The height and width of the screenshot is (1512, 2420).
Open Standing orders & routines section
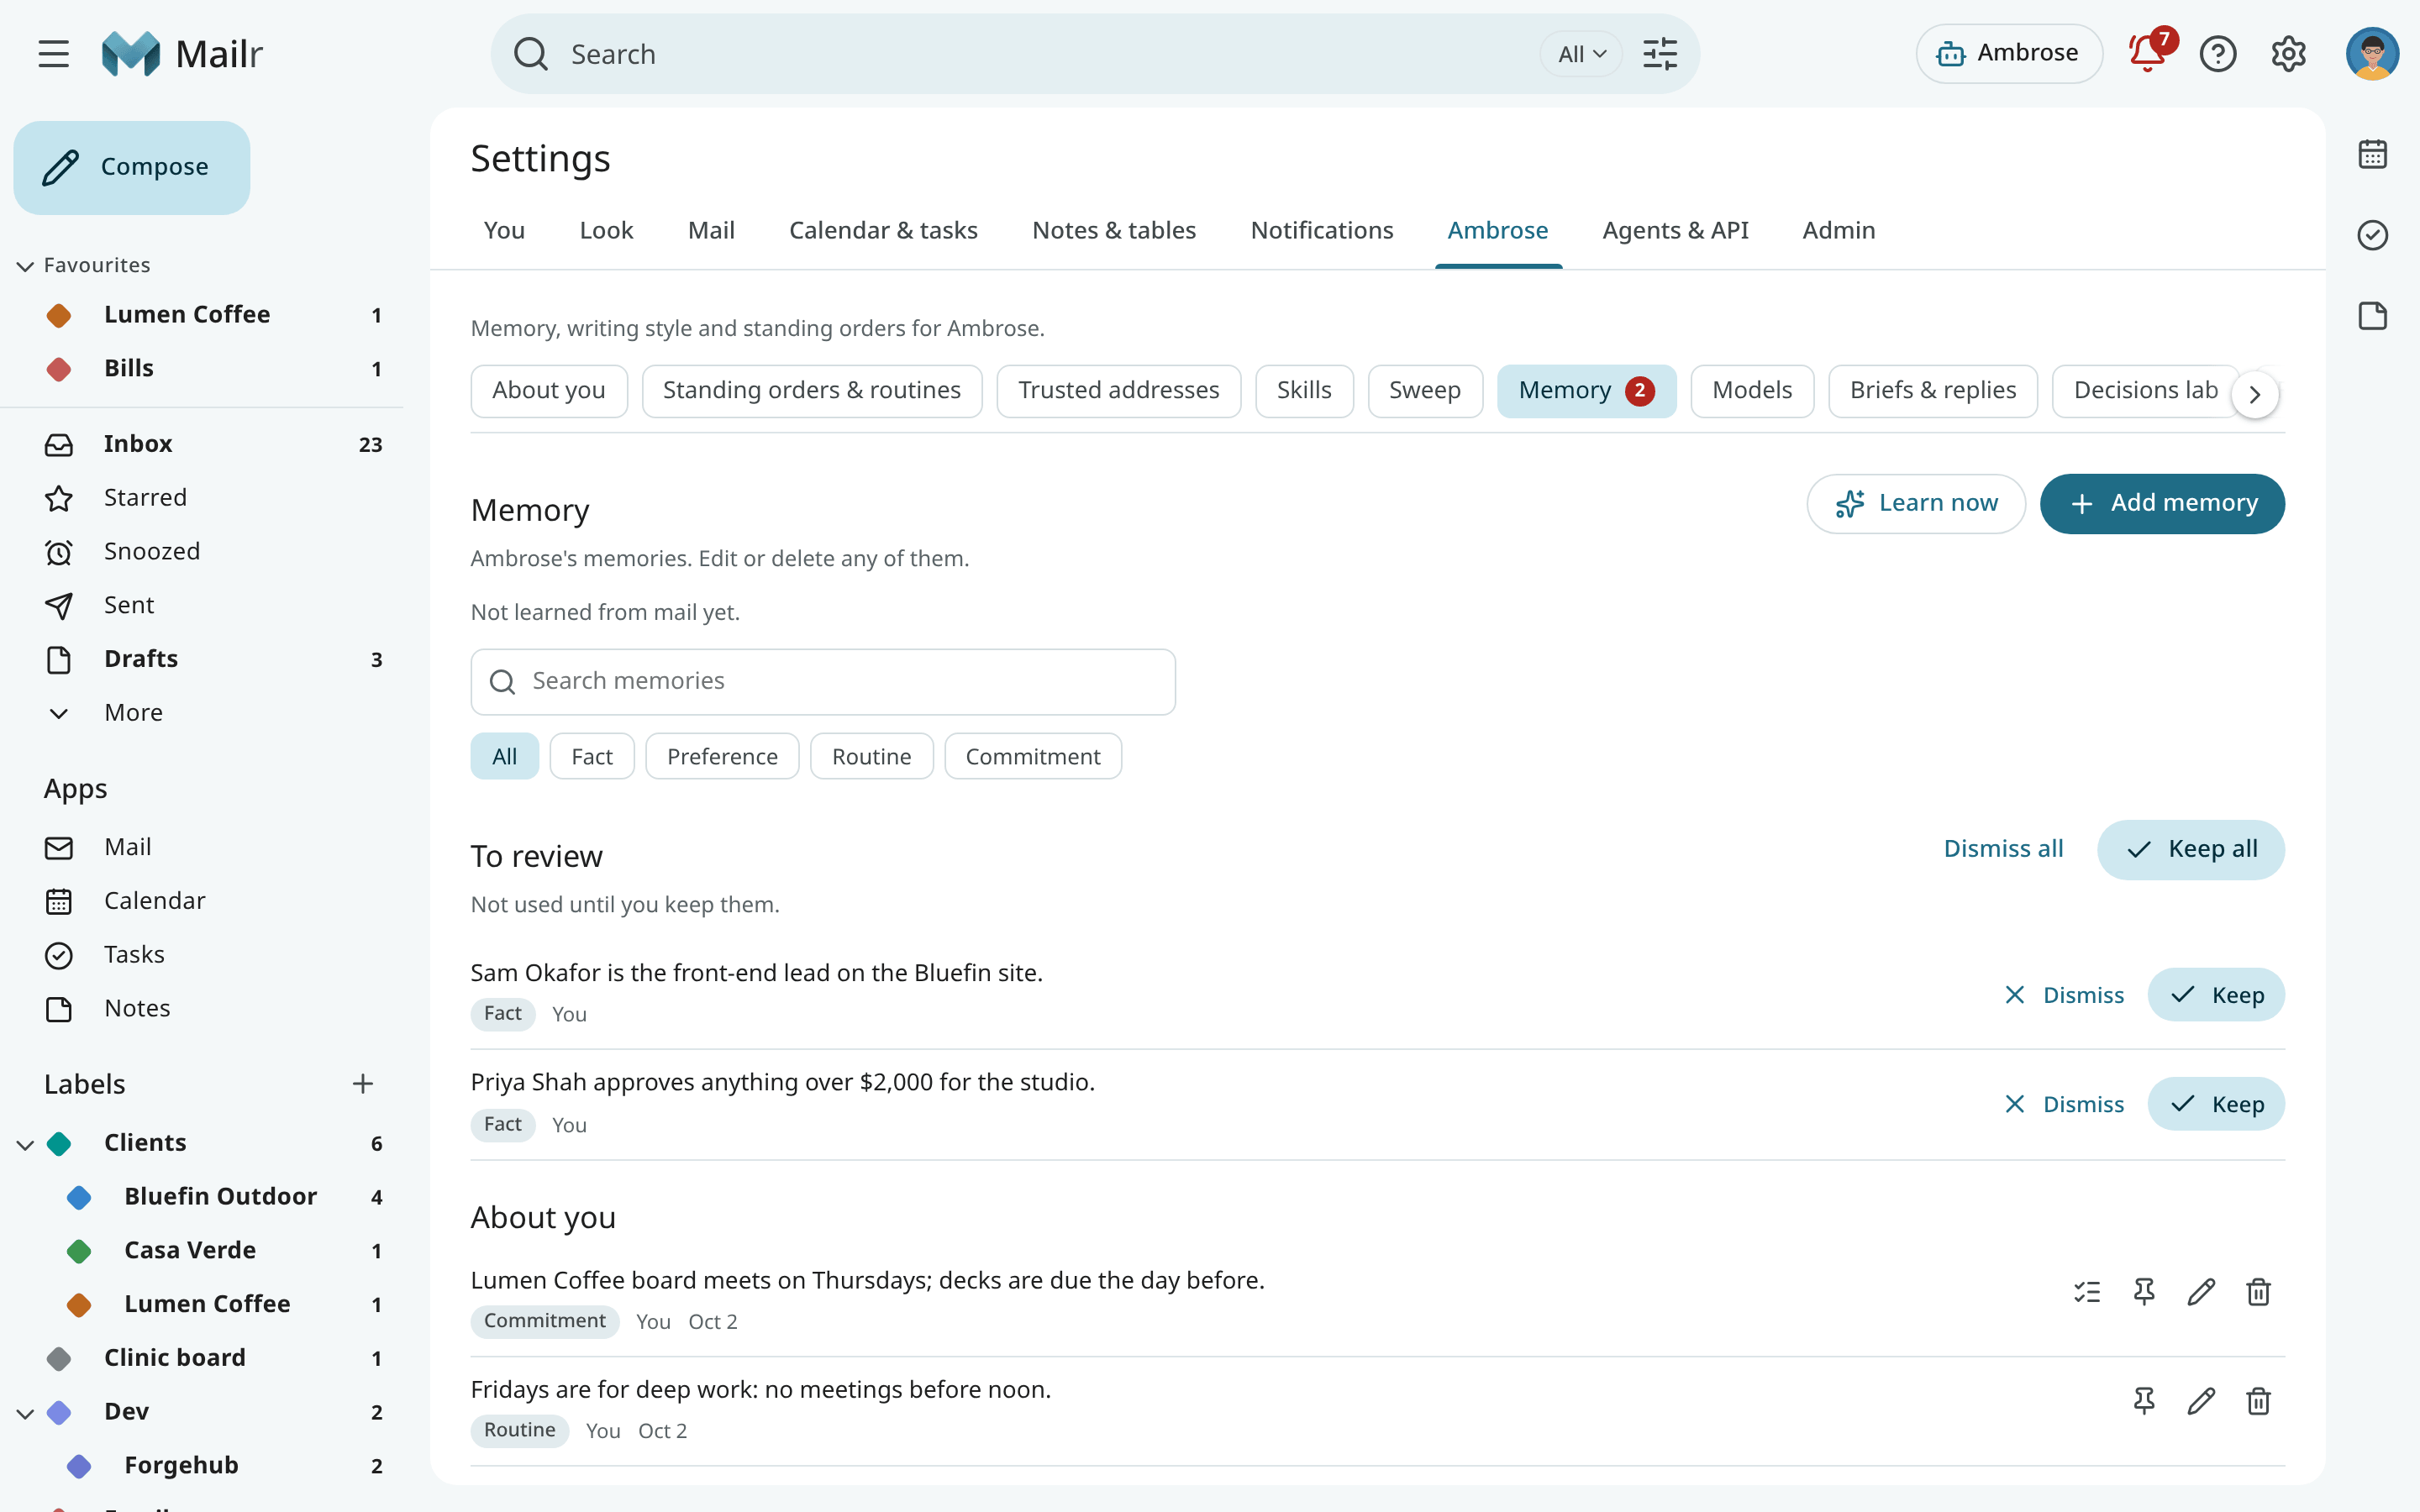[812, 390]
